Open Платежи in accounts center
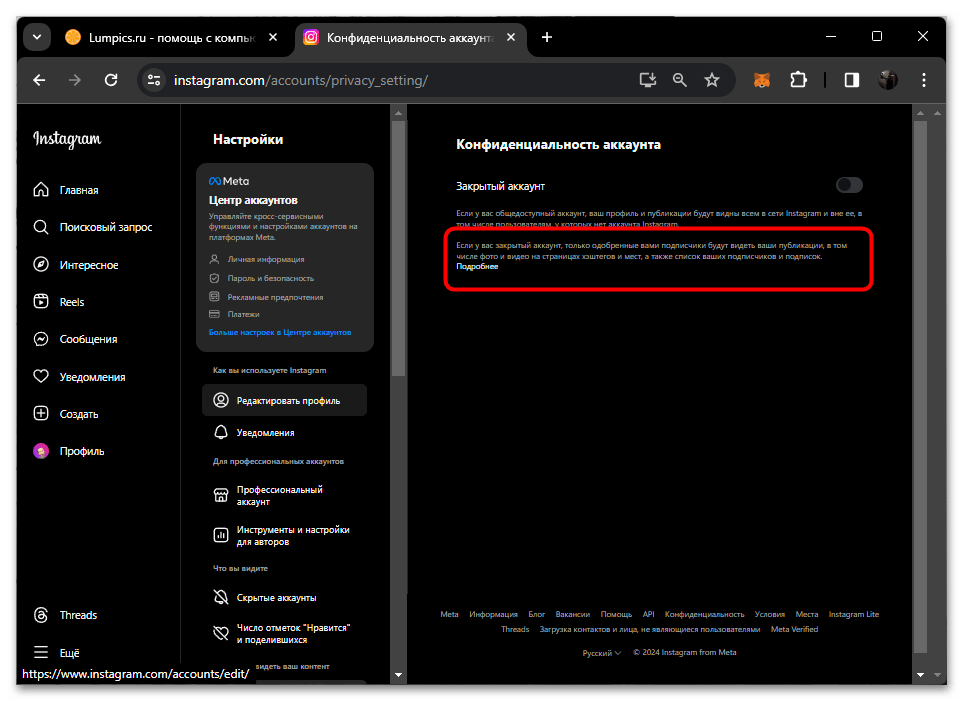This screenshot has width=963, height=701. tap(243, 315)
